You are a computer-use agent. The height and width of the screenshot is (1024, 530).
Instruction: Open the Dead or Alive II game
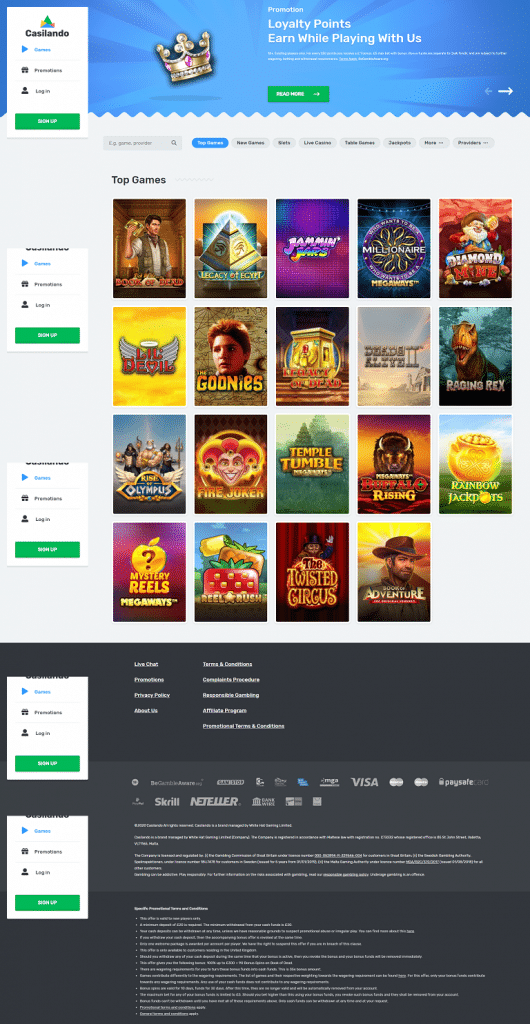(394, 357)
